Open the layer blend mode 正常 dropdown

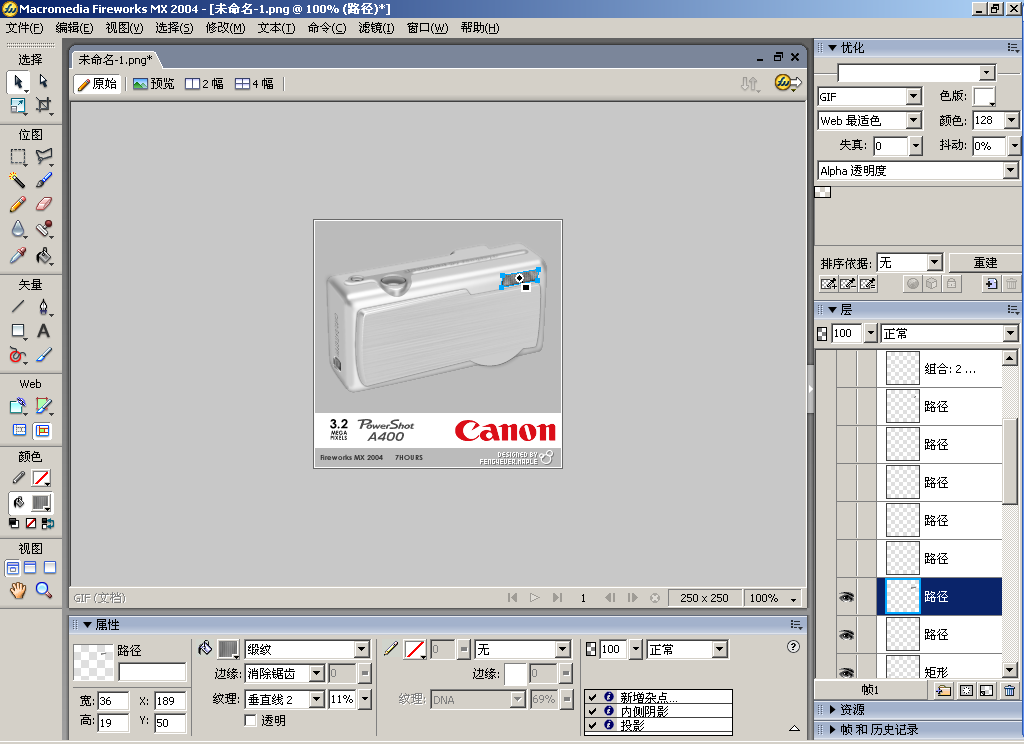click(1010, 333)
